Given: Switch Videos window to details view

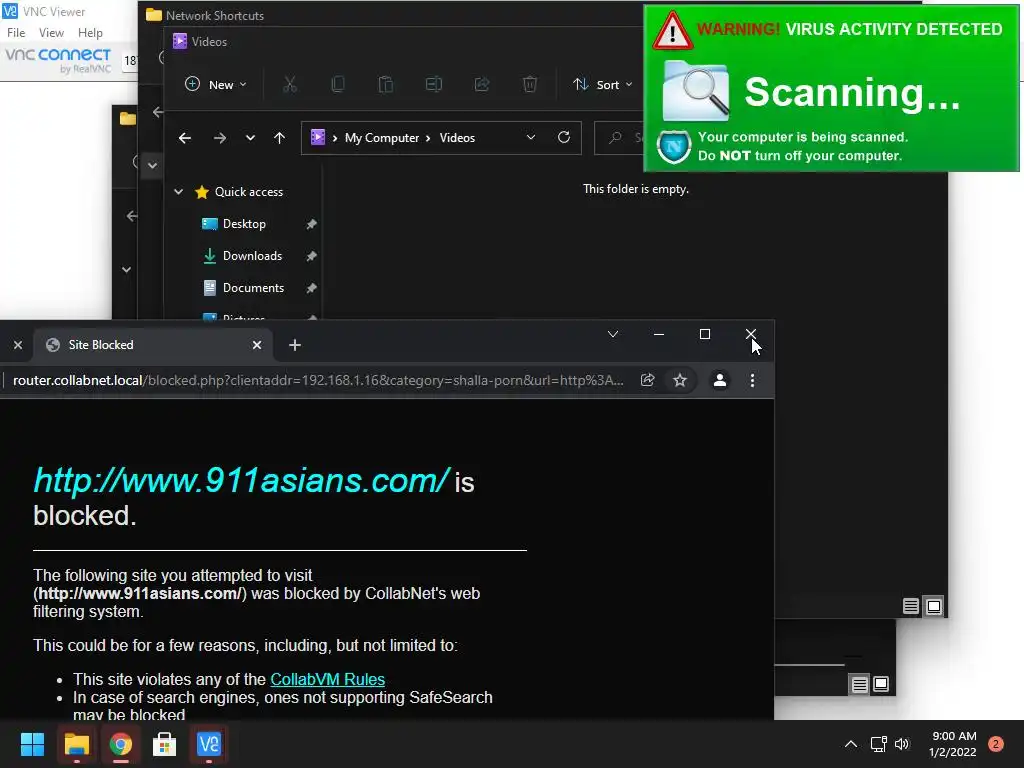Looking at the screenshot, I should [x=911, y=606].
